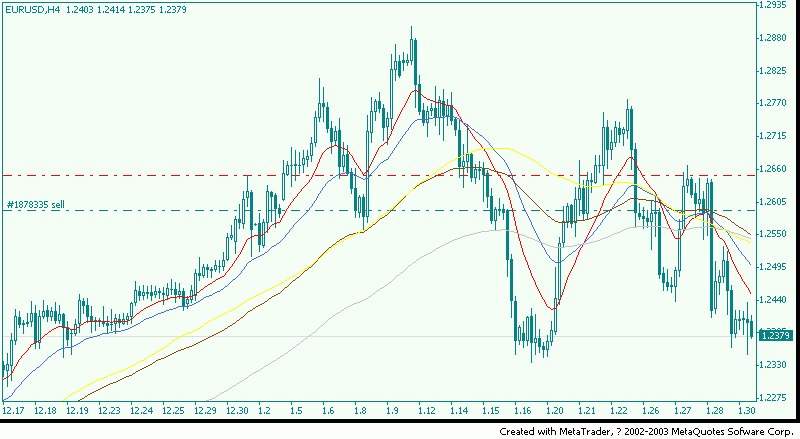Click the 1.26 date label on time axis
The image size is (800, 439).
pos(651,410)
